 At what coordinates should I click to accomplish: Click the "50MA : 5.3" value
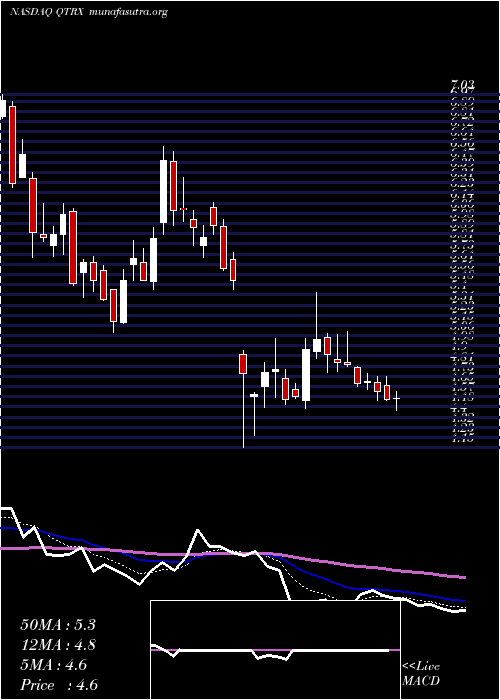pyautogui.click(x=58, y=625)
